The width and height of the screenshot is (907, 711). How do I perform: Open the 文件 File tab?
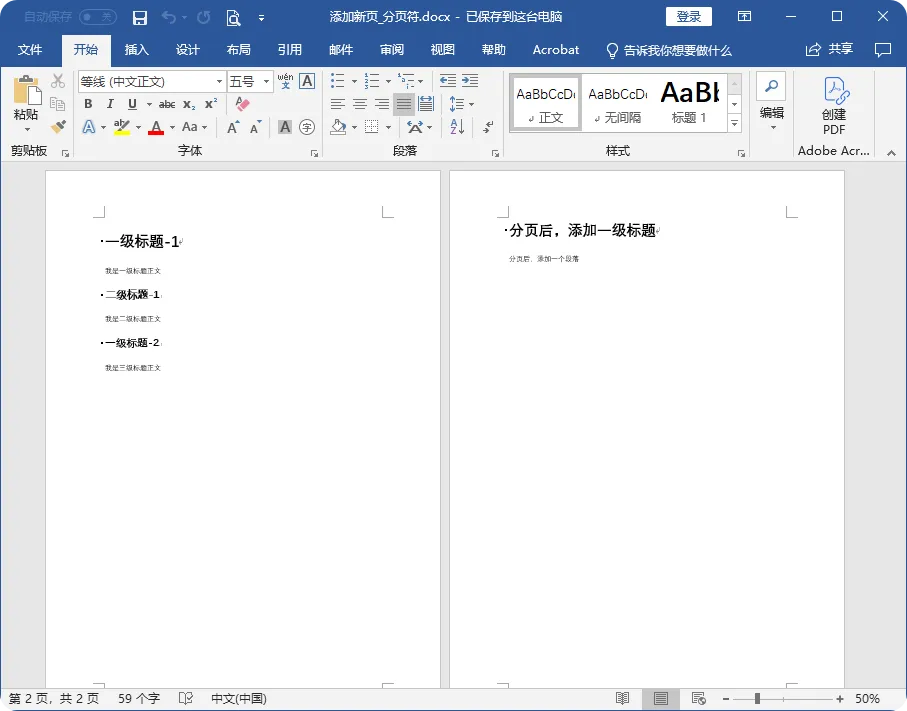point(30,50)
